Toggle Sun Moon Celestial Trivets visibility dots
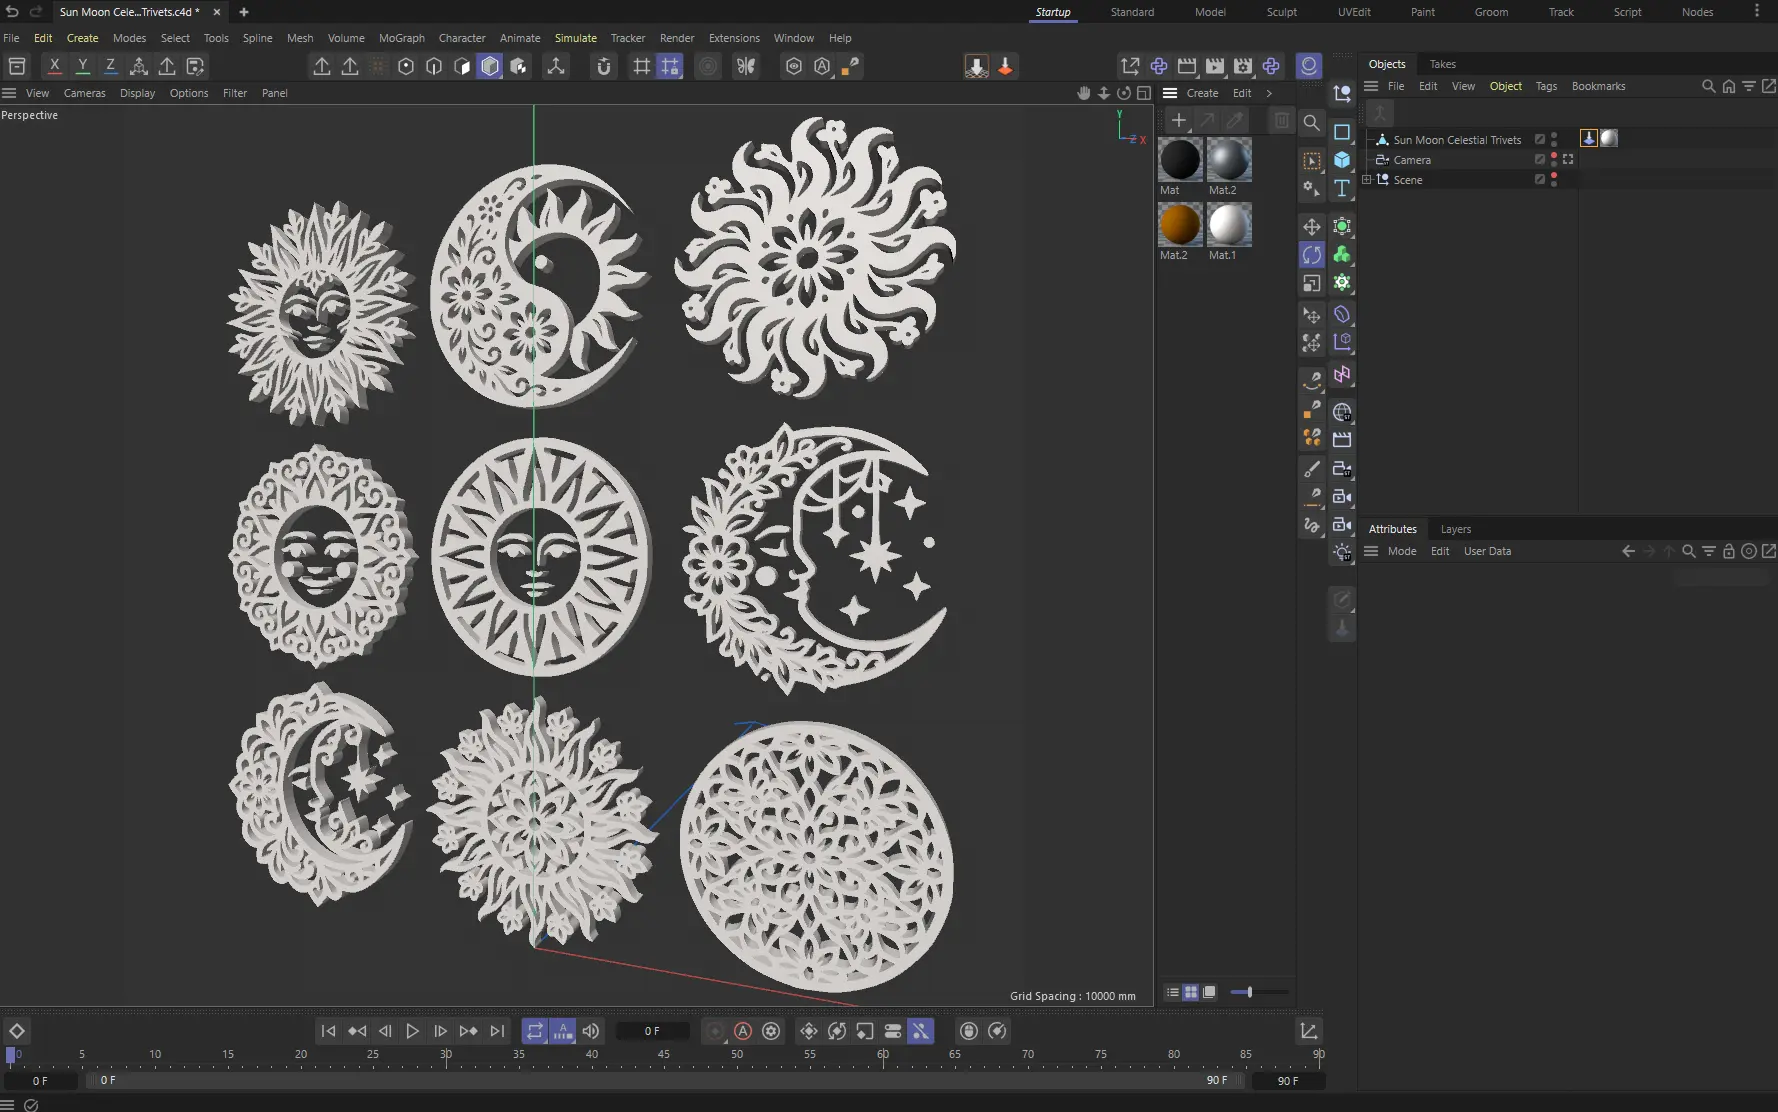 click(x=1554, y=140)
